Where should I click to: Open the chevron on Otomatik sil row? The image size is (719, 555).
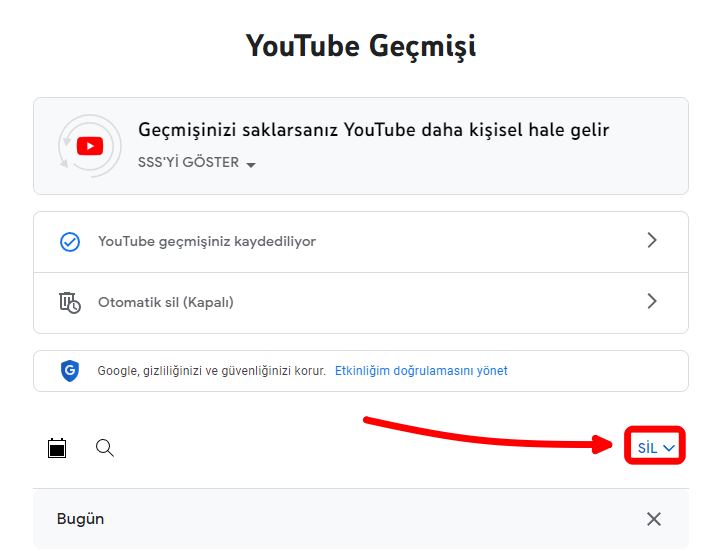pyautogui.click(x=652, y=301)
